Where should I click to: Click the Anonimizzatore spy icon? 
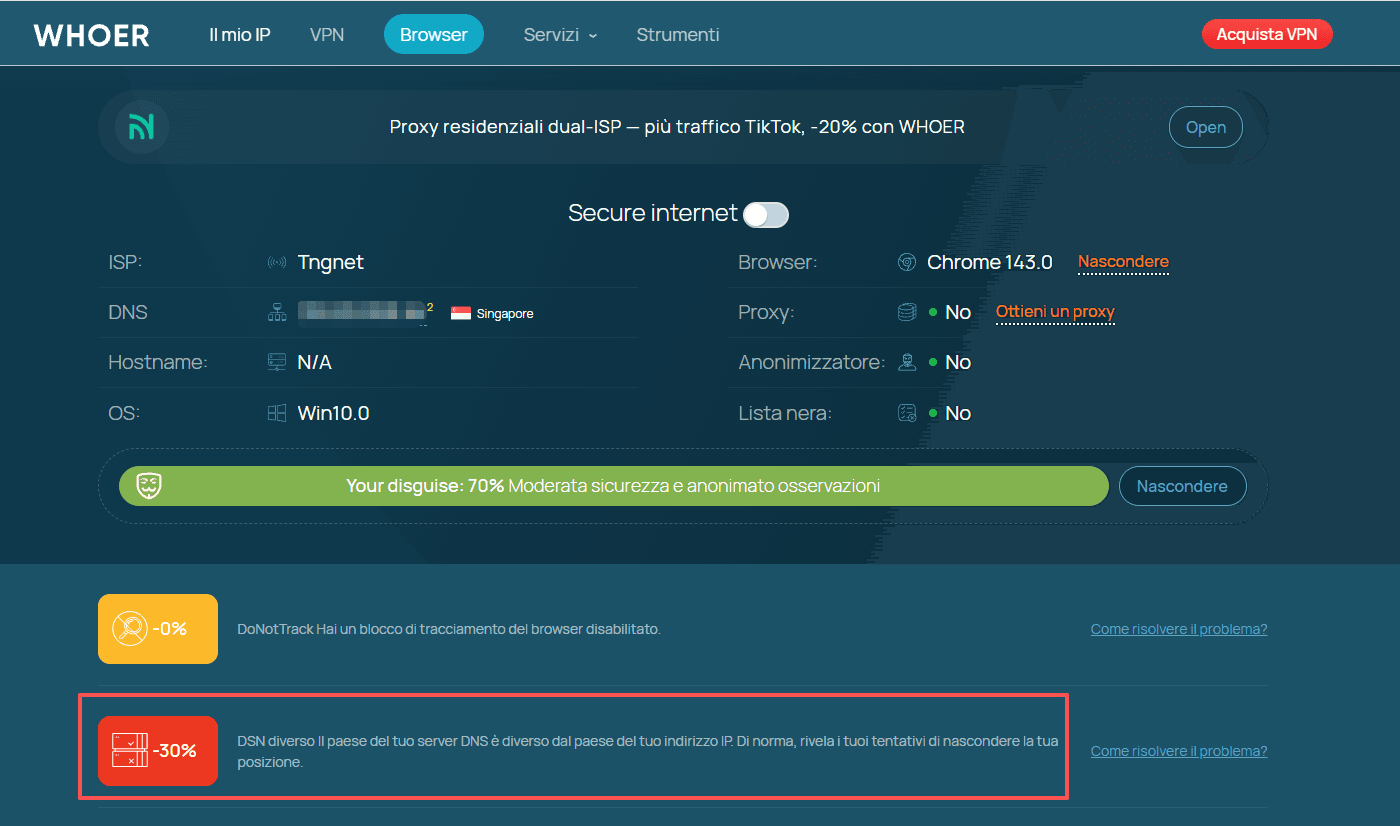coord(907,362)
